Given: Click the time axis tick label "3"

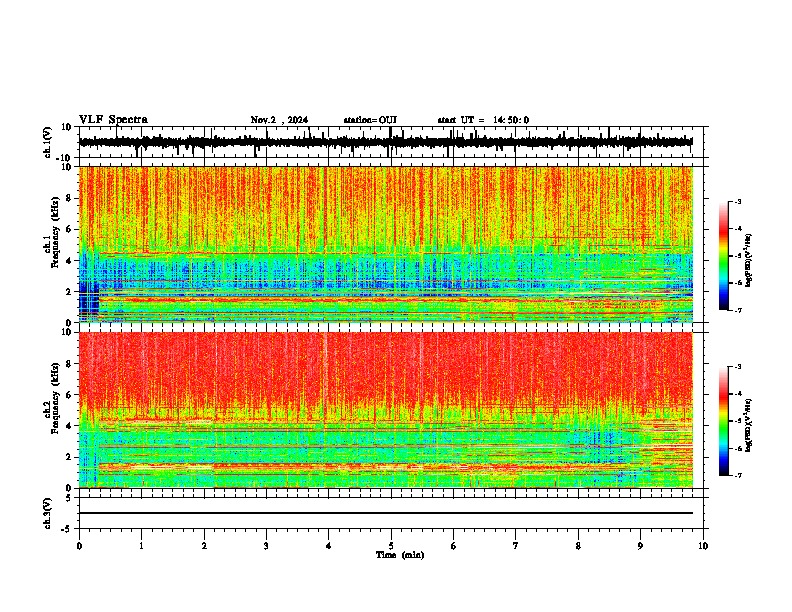Looking at the screenshot, I should click(x=266, y=546).
